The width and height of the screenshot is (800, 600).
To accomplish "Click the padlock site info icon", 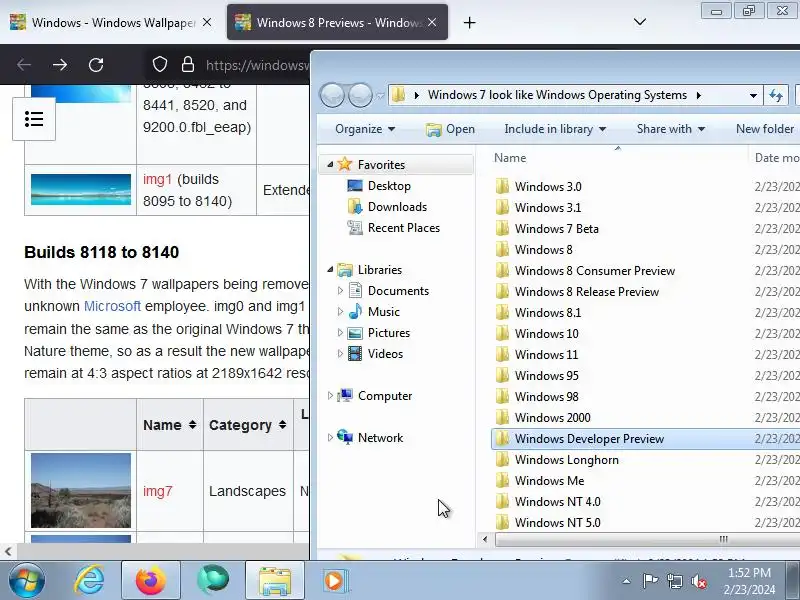I will (x=188, y=65).
